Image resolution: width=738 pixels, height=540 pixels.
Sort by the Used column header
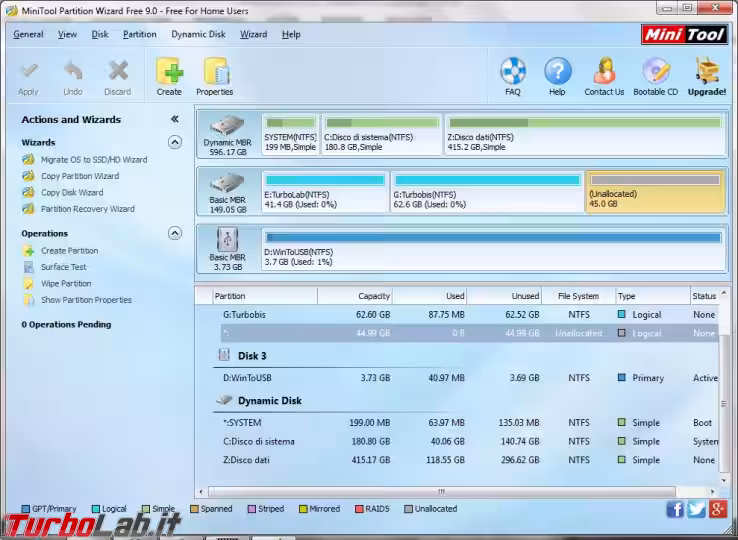coord(430,296)
